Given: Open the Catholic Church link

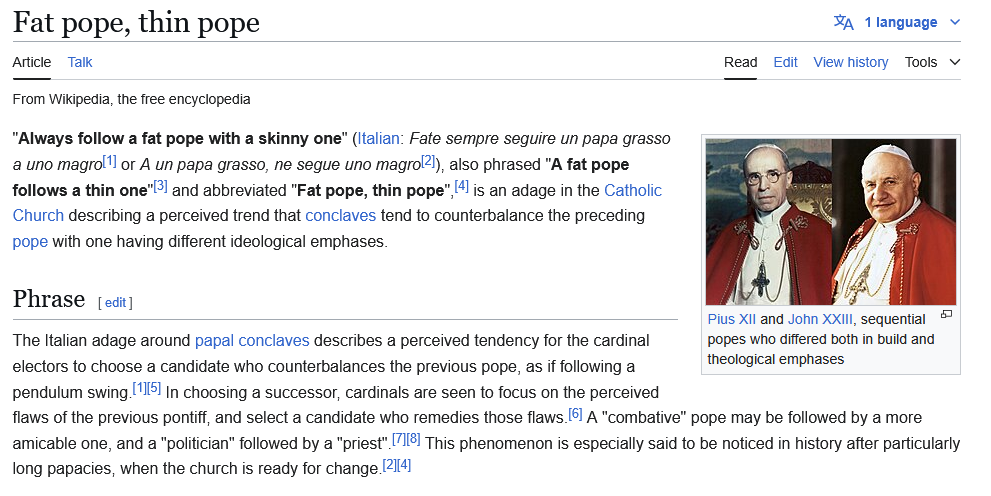Looking at the screenshot, I should 632,190.
